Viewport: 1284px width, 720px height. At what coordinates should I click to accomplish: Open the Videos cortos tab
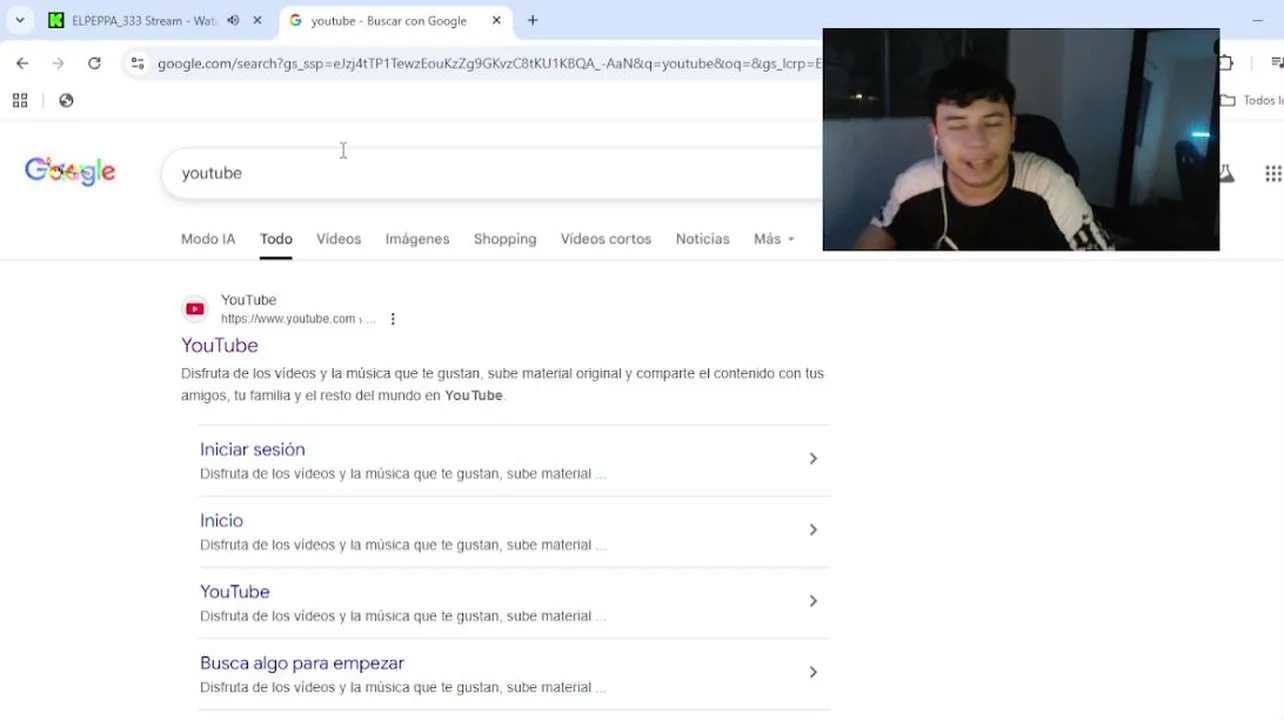[x=606, y=239]
